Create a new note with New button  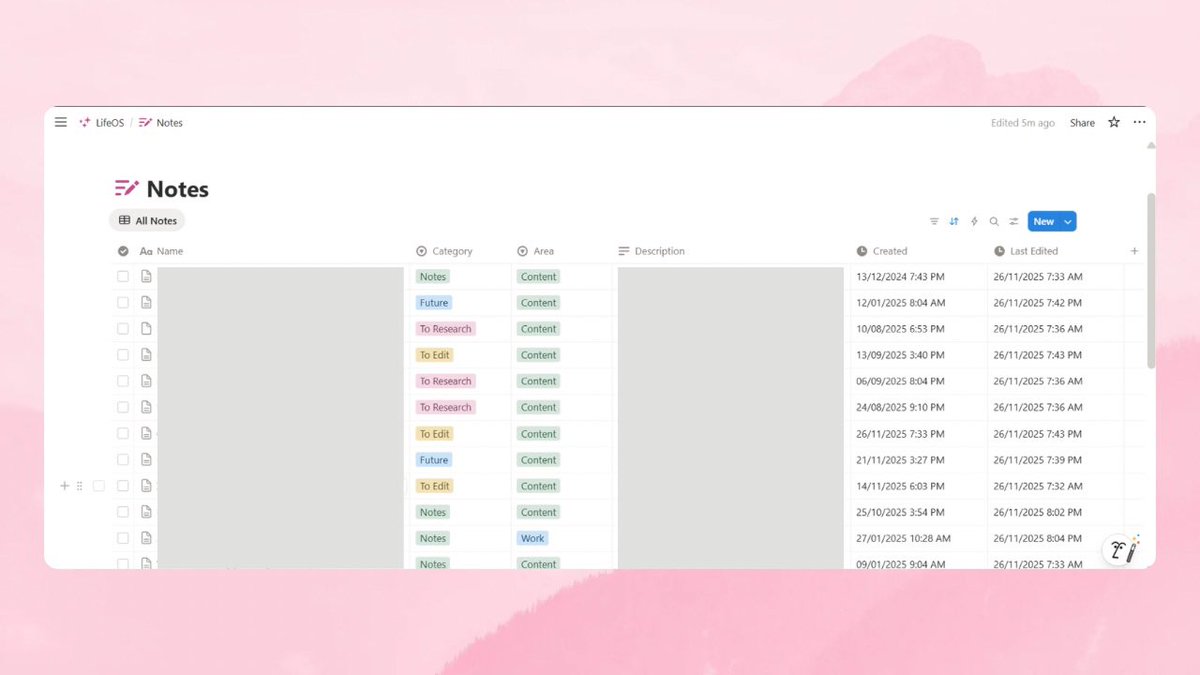pyautogui.click(x=1044, y=222)
